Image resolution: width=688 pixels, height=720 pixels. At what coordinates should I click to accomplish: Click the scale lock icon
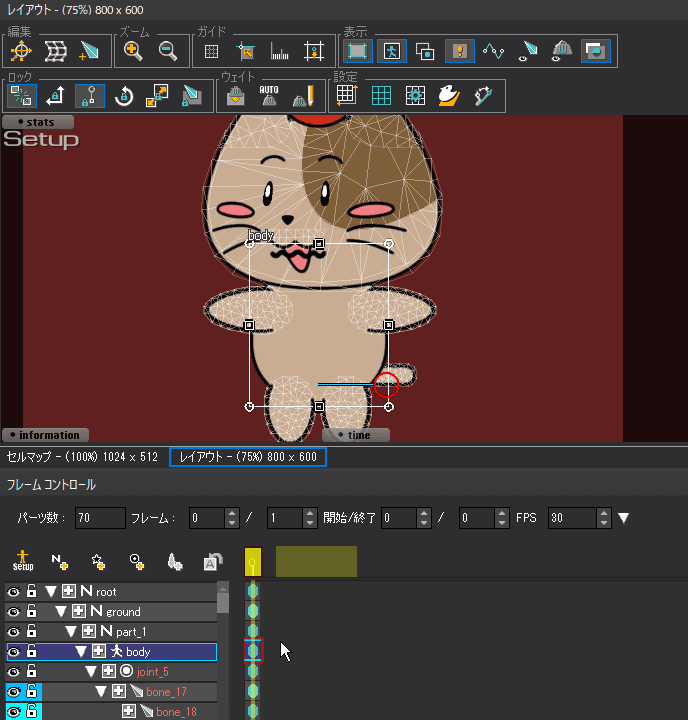[157, 96]
